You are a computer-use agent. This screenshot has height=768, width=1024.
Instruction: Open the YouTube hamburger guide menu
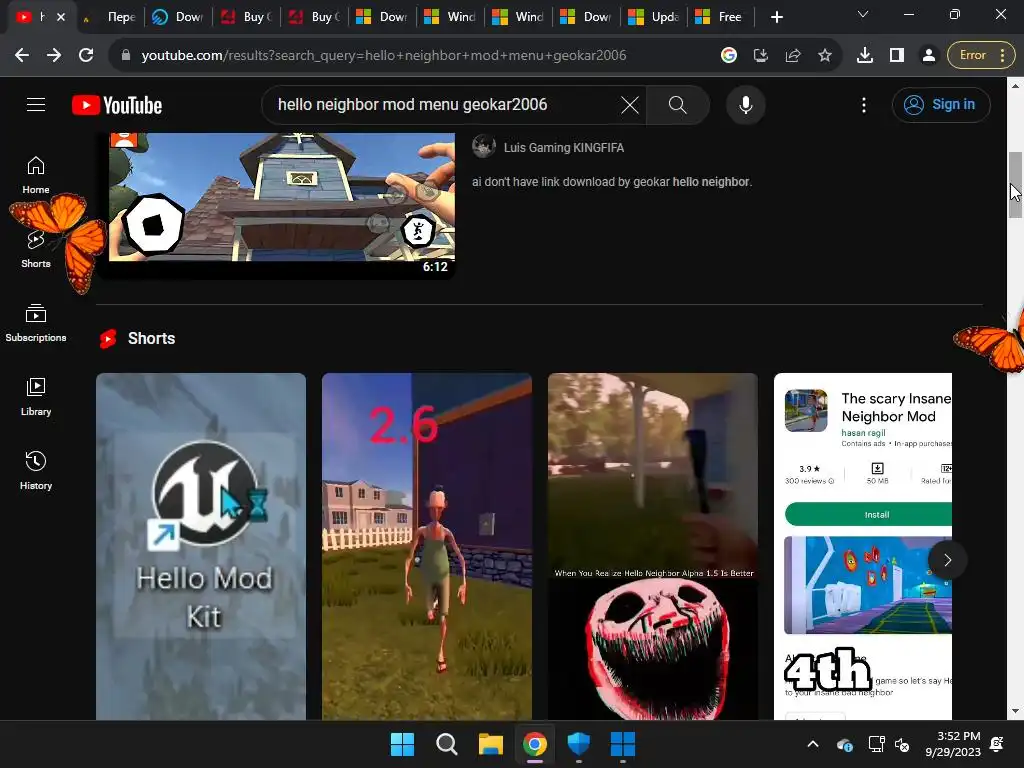(x=36, y=104)
